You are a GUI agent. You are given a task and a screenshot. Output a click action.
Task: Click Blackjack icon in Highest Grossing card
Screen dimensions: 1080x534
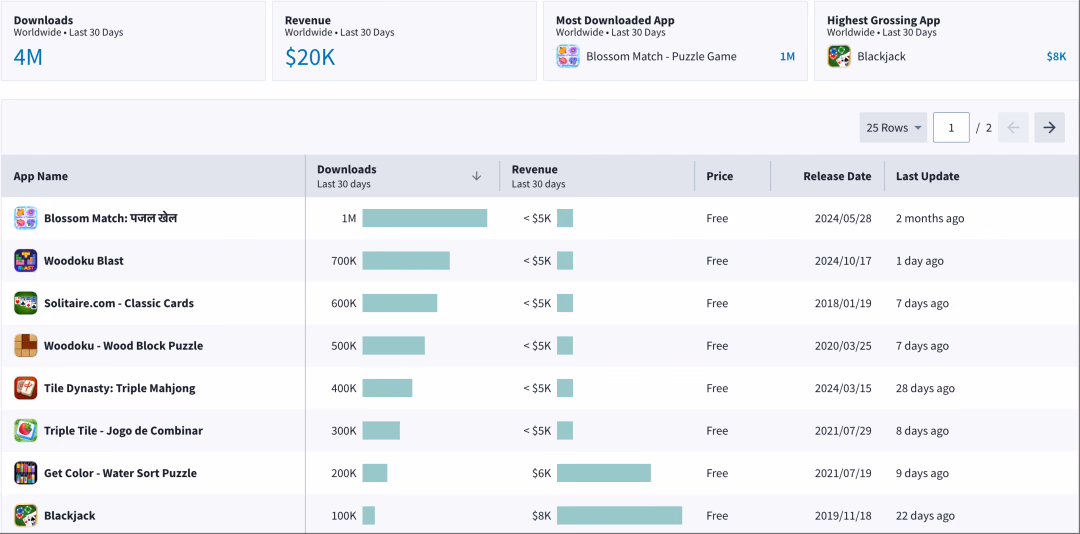839,57
